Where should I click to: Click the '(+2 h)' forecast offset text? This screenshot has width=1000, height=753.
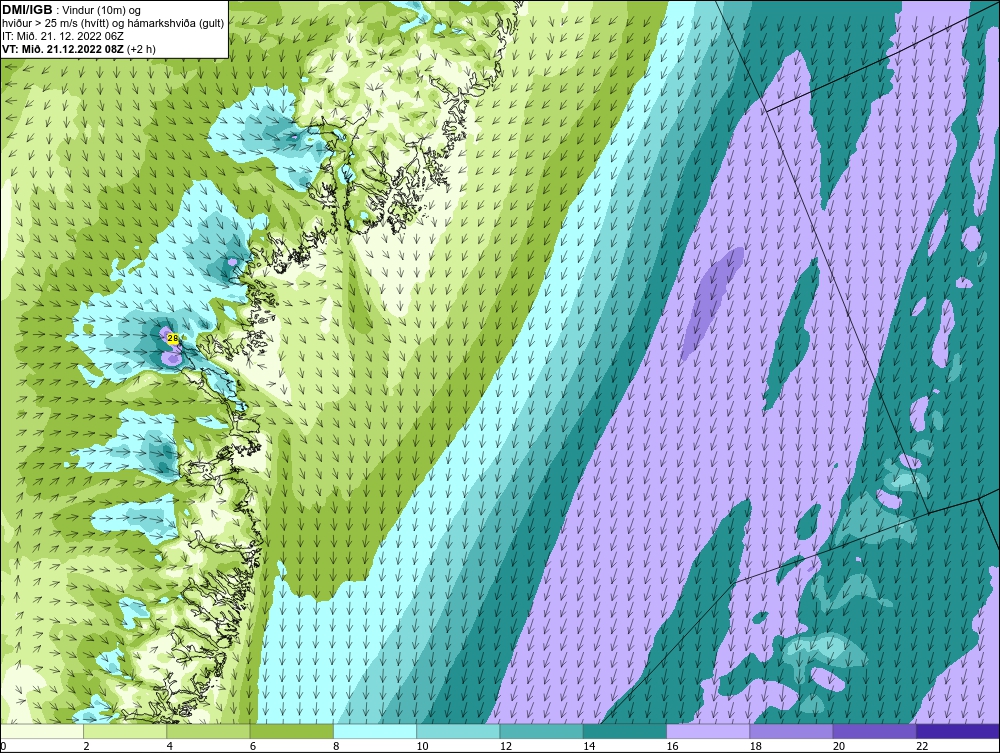(x=142, y=48)
